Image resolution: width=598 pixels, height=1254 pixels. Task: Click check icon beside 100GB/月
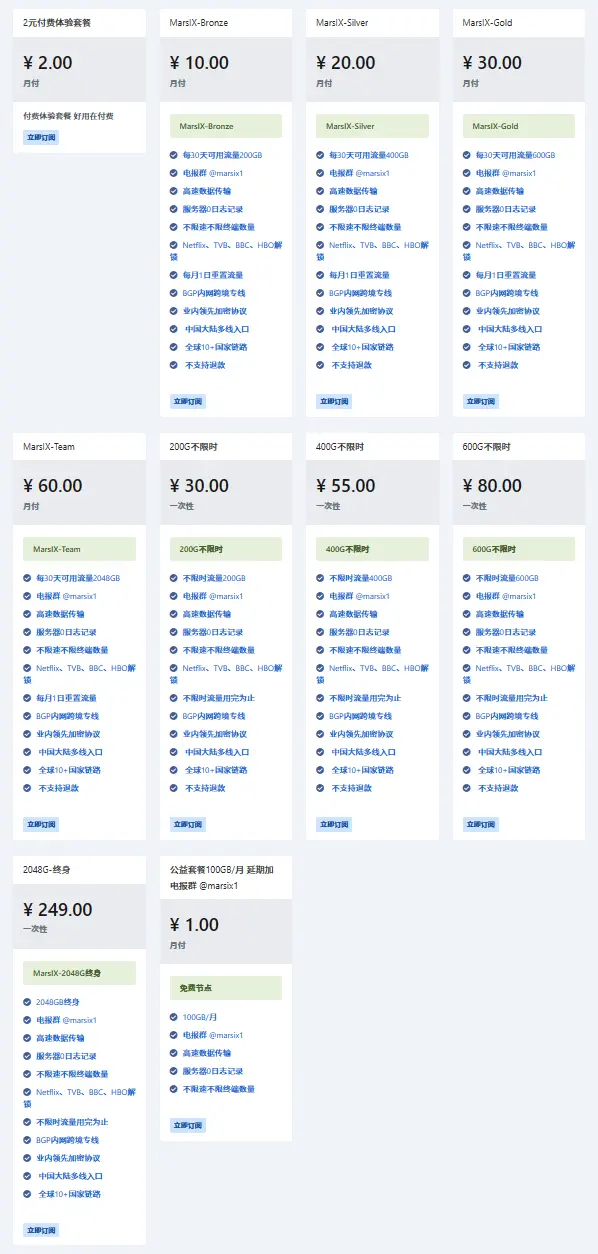tap(174, 1017)
